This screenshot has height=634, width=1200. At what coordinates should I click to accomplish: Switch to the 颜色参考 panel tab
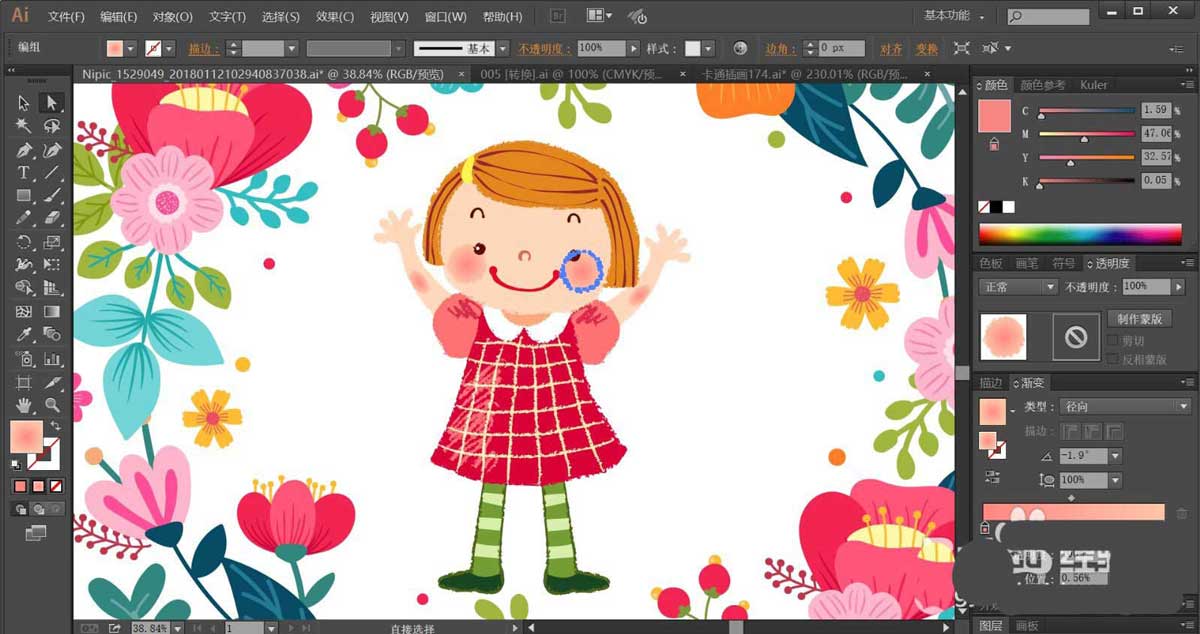tap(1042, 86)
